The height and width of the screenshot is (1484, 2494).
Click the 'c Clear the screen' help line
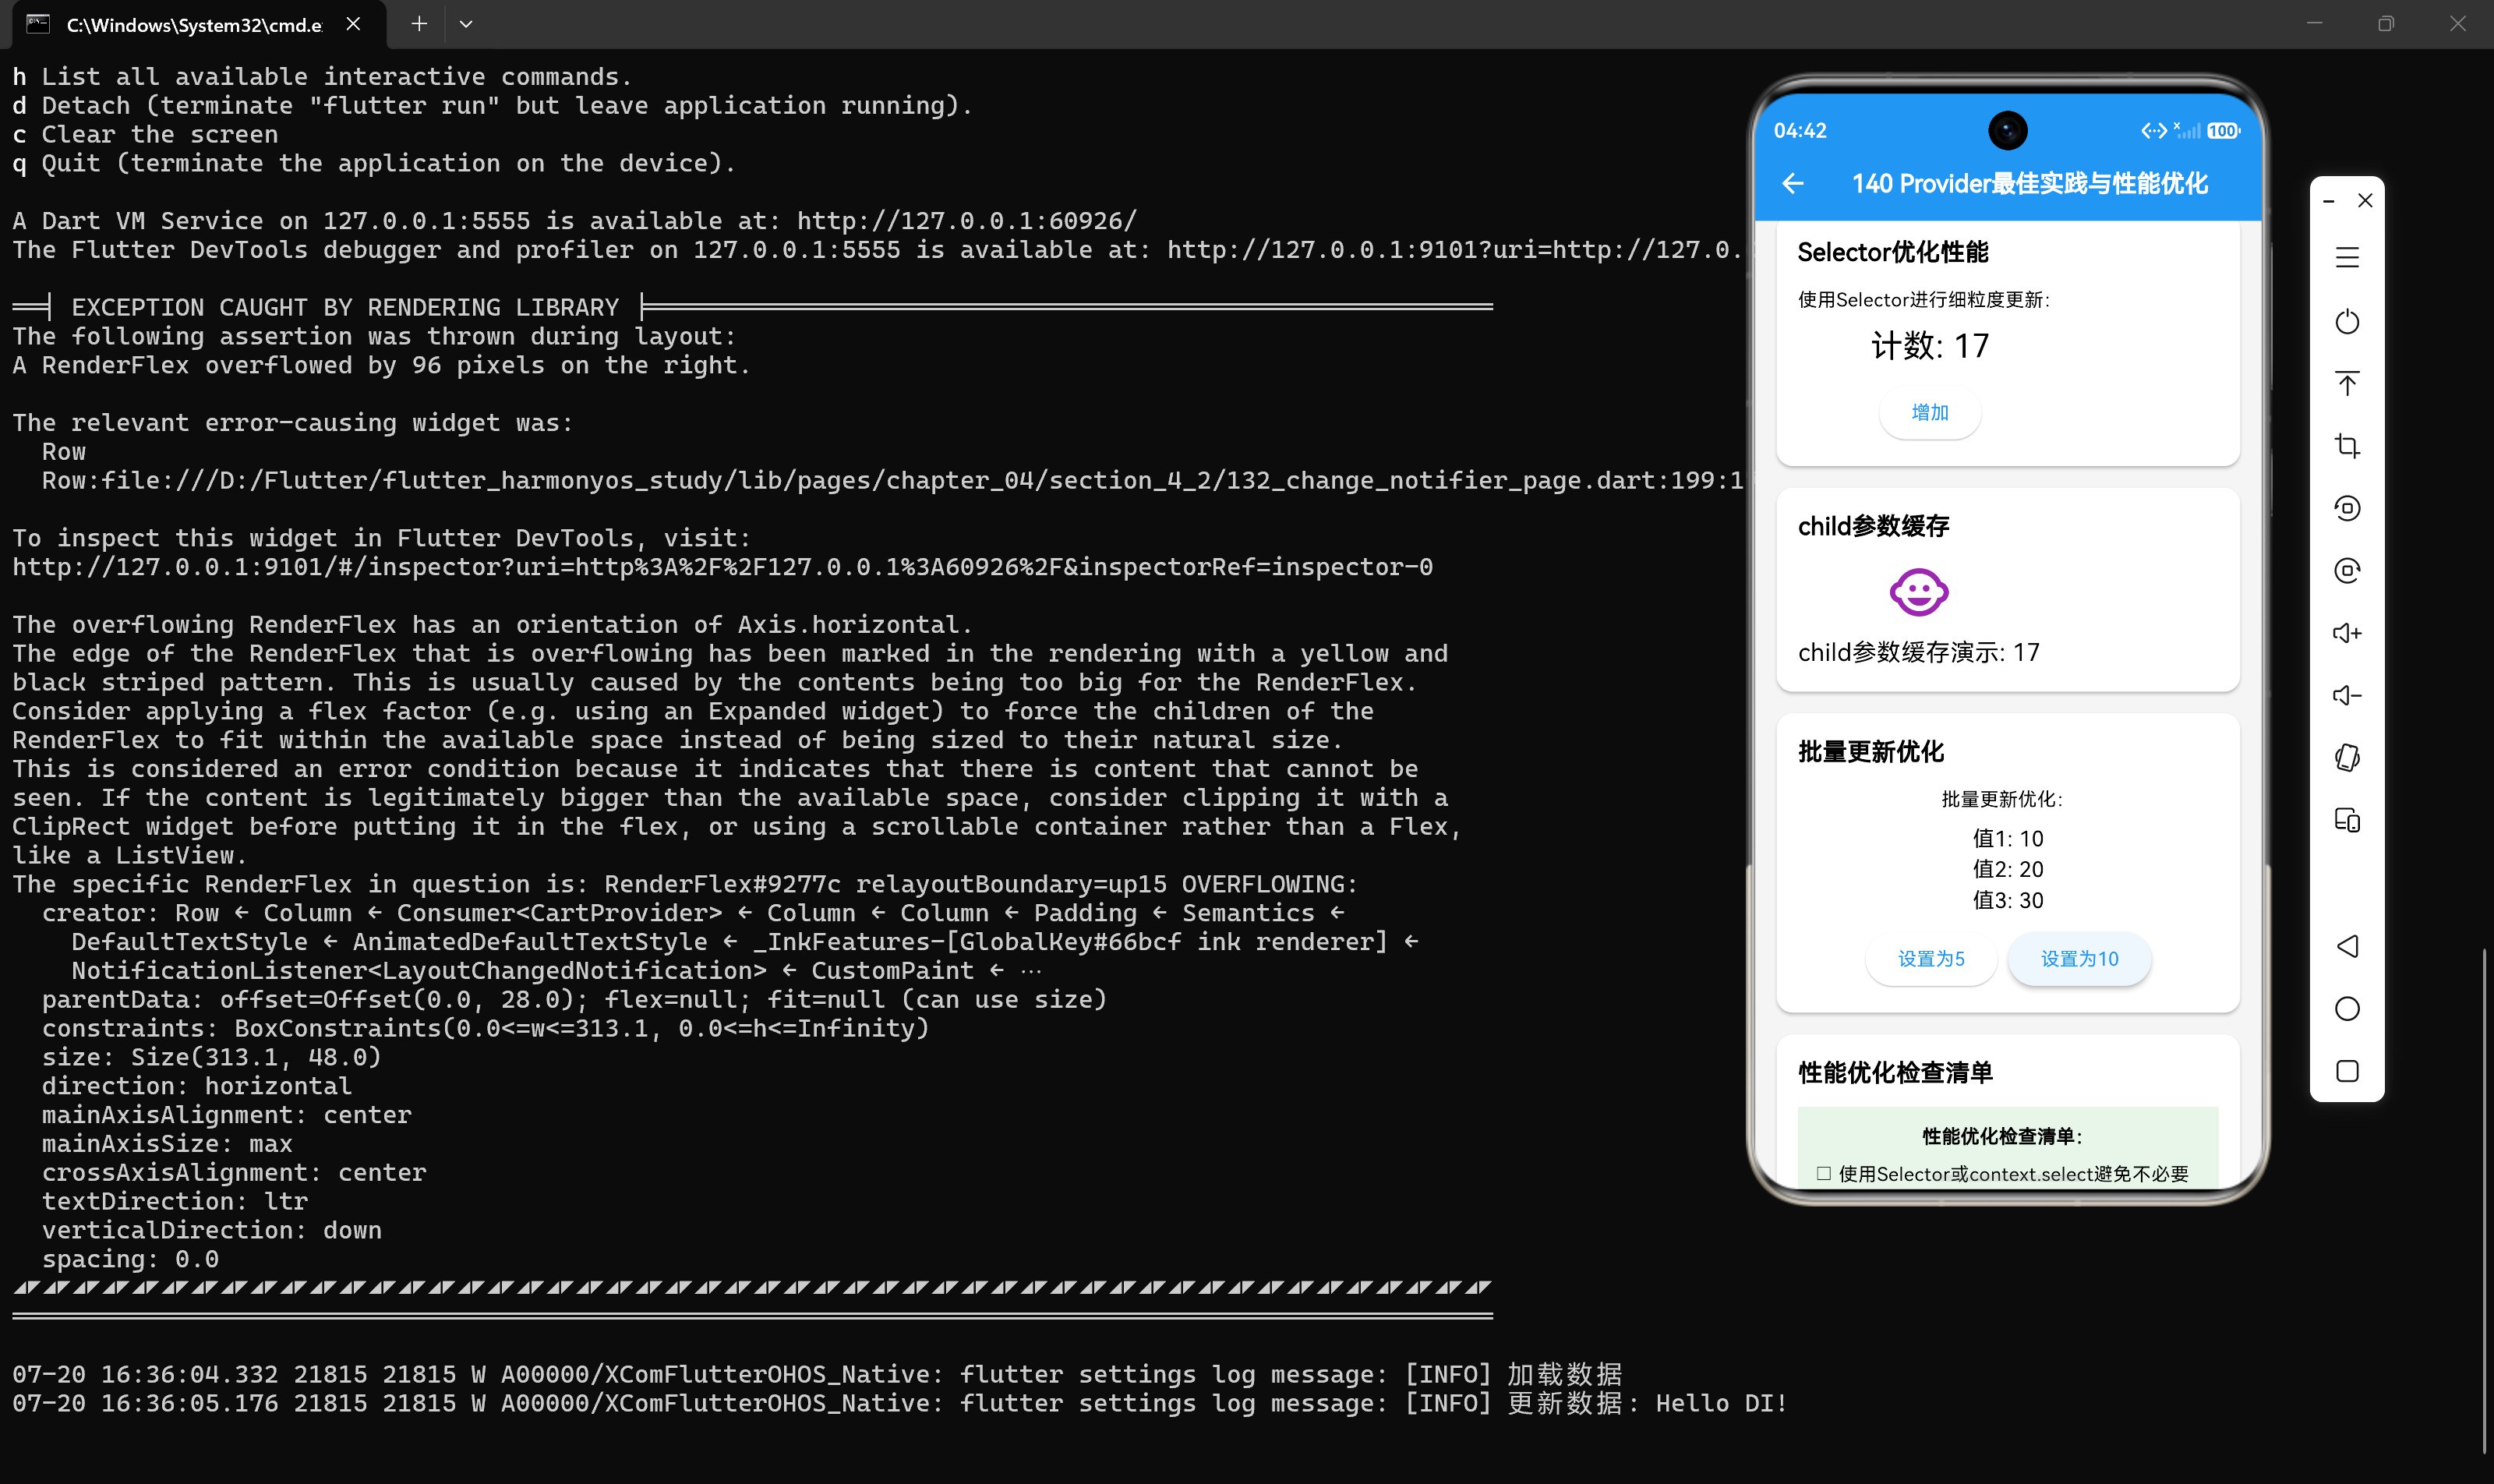point(145,134)
